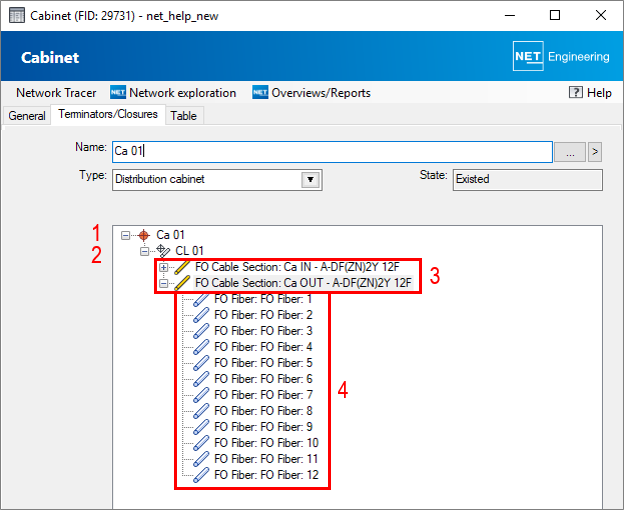Click the Distribution cabinet combo box
The height and width of the screenshot is (510, 624).
[x=217, y=180]
